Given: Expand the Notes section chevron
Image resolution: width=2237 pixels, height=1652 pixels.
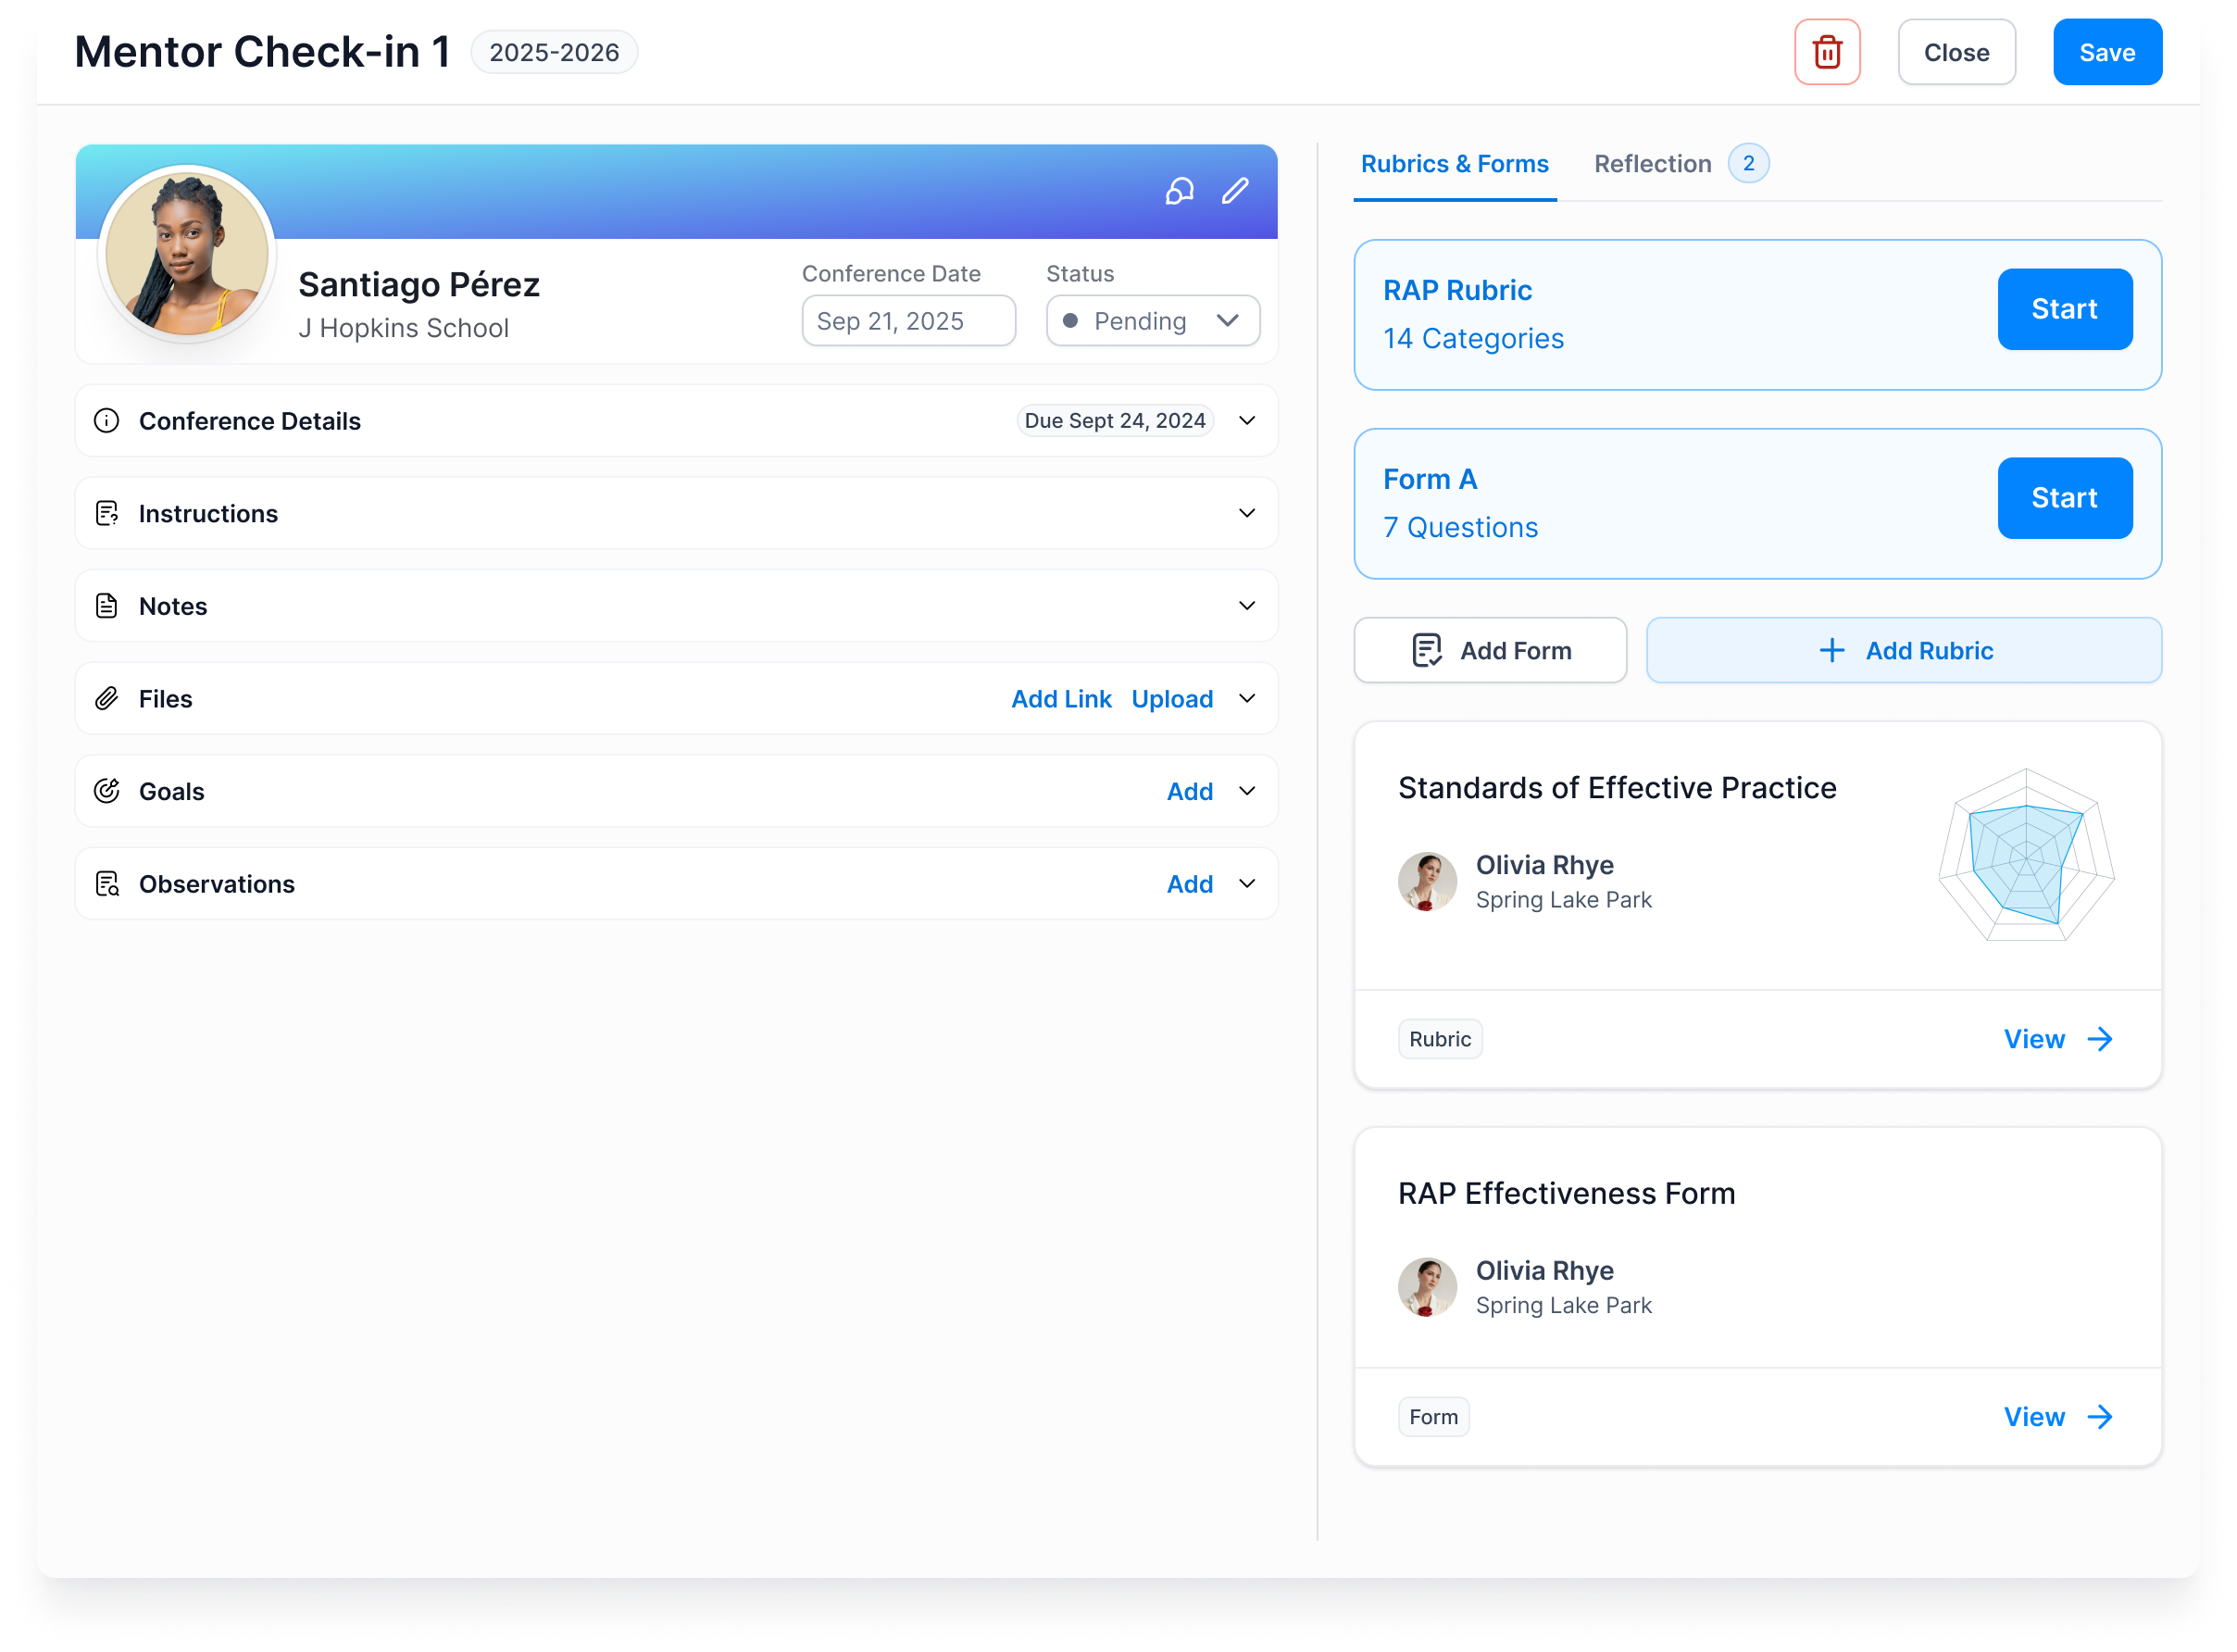Looking at the screenshot, I should 1246,606.
